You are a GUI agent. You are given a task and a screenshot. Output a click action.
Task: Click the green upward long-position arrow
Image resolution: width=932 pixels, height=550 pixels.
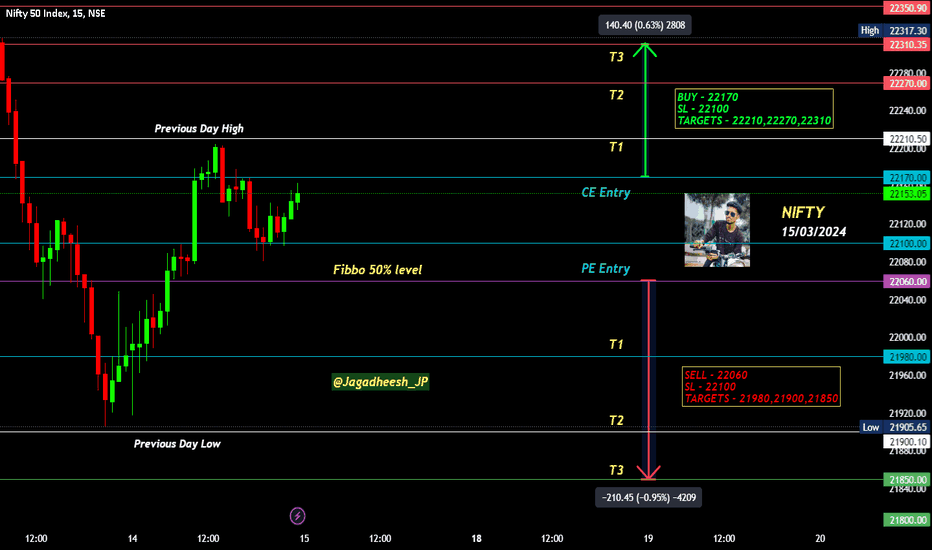(x=645, y=111)
